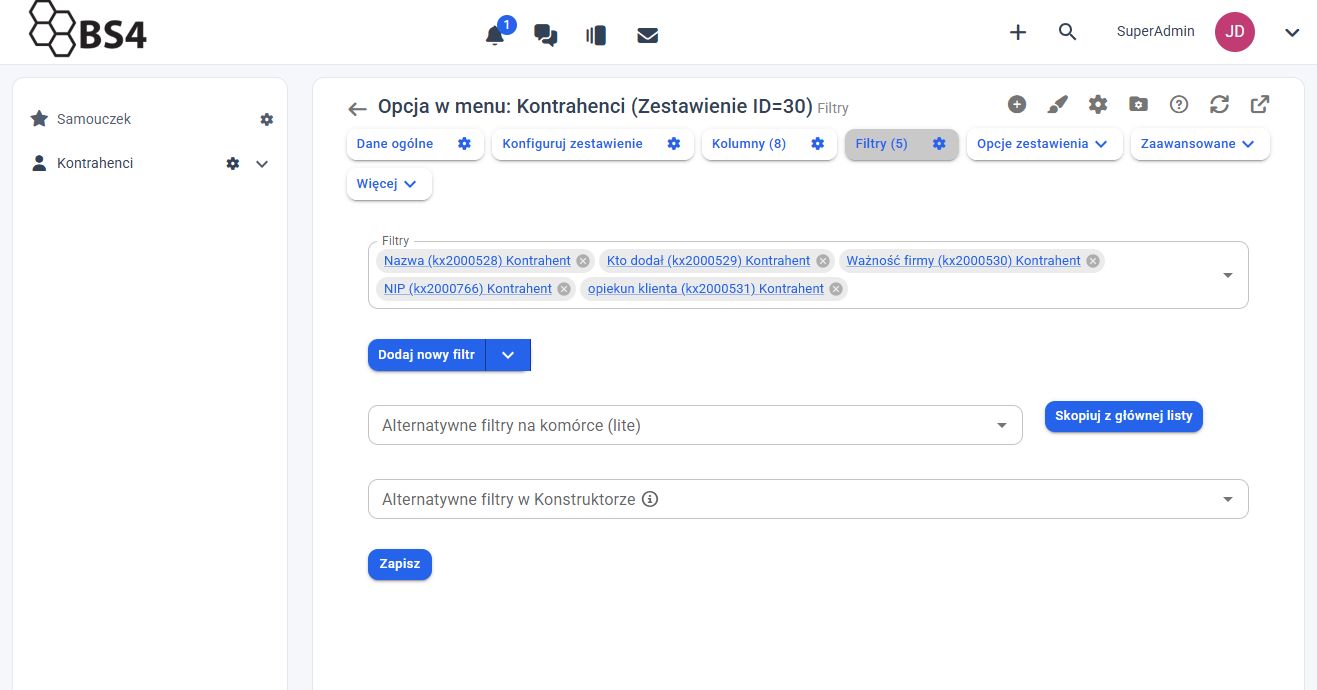
Task: Click gear on Kolumny (8) tab
Action: [817, 144]
